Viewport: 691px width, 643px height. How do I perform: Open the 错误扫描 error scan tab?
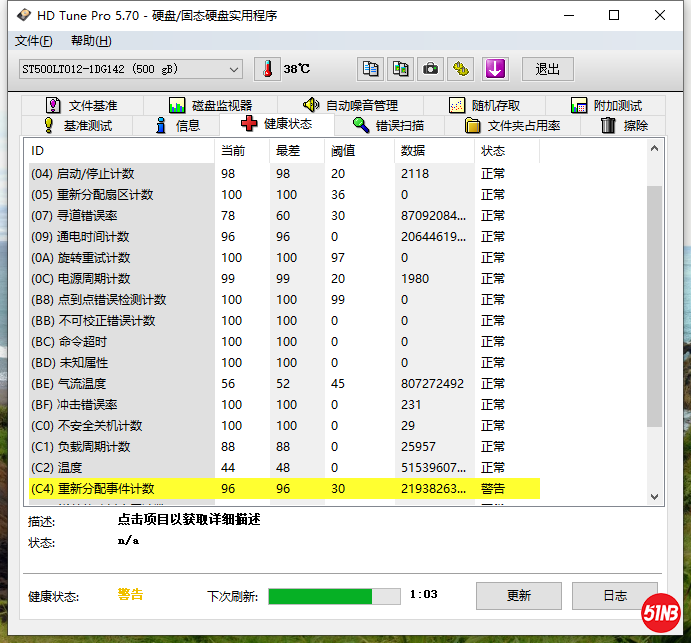pos(389,125)
